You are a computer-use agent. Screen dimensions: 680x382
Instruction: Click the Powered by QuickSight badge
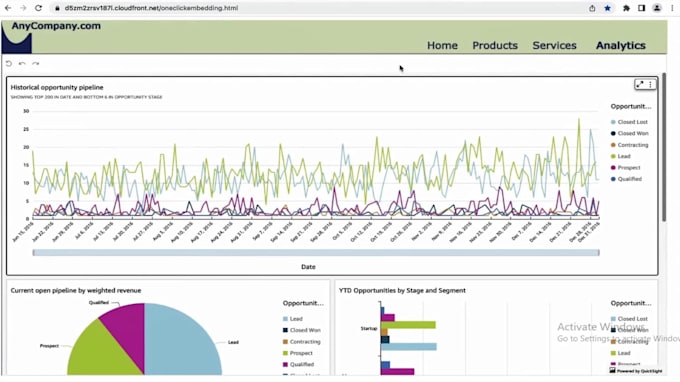tap(636, 371)
